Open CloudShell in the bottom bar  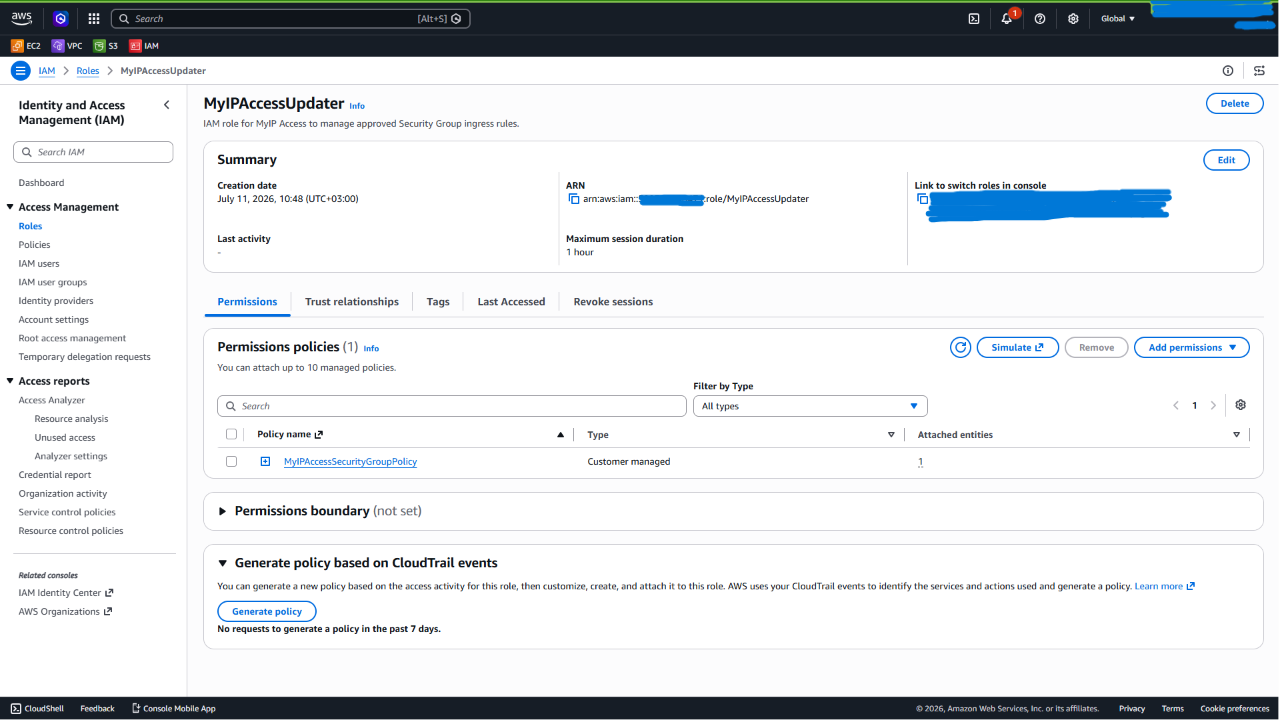(x=37, y=708)
